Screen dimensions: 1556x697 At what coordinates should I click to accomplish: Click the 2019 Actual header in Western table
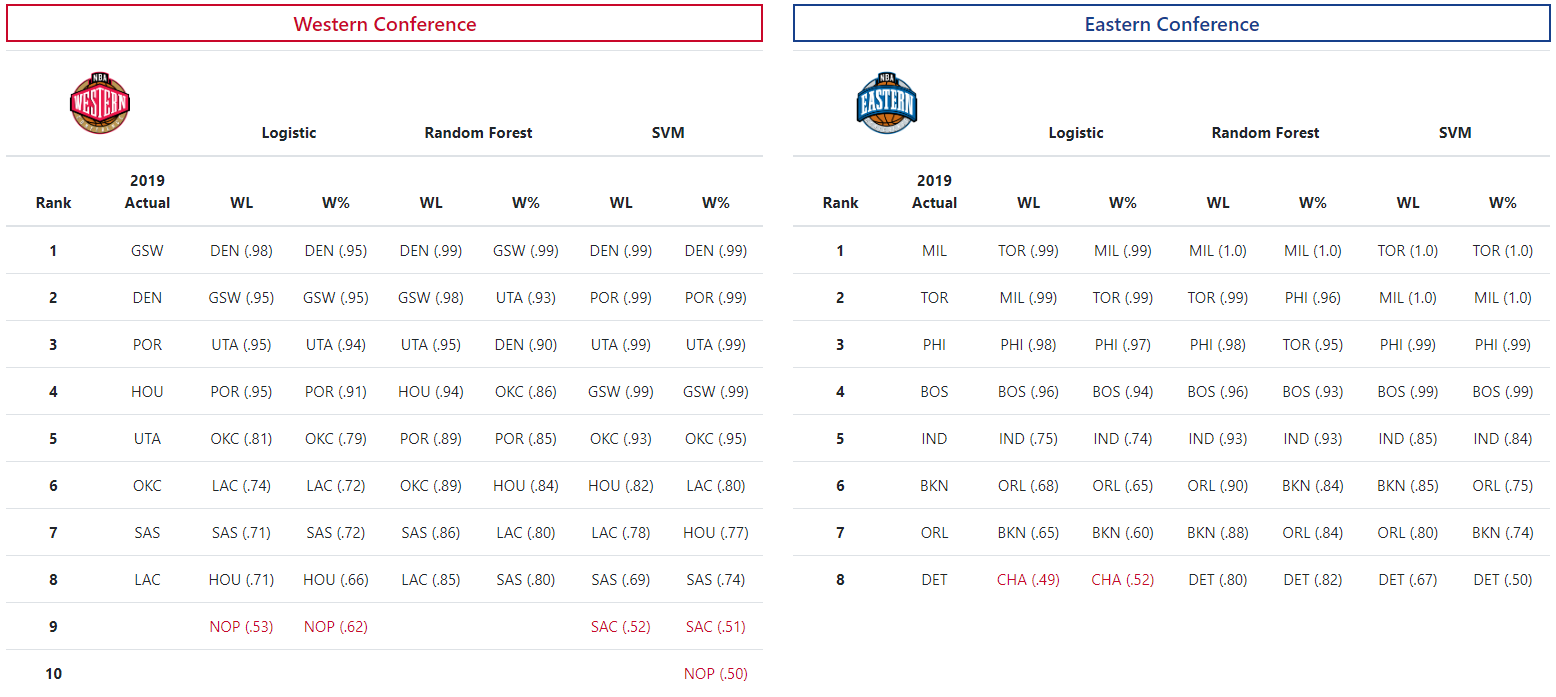point(147,192)
